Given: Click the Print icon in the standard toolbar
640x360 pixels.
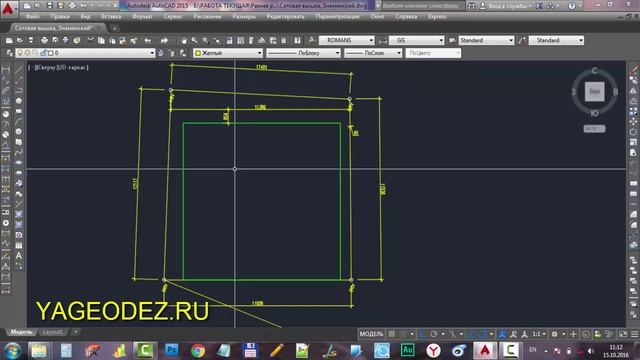Looking at the screenshot, I should pos(44,40).
